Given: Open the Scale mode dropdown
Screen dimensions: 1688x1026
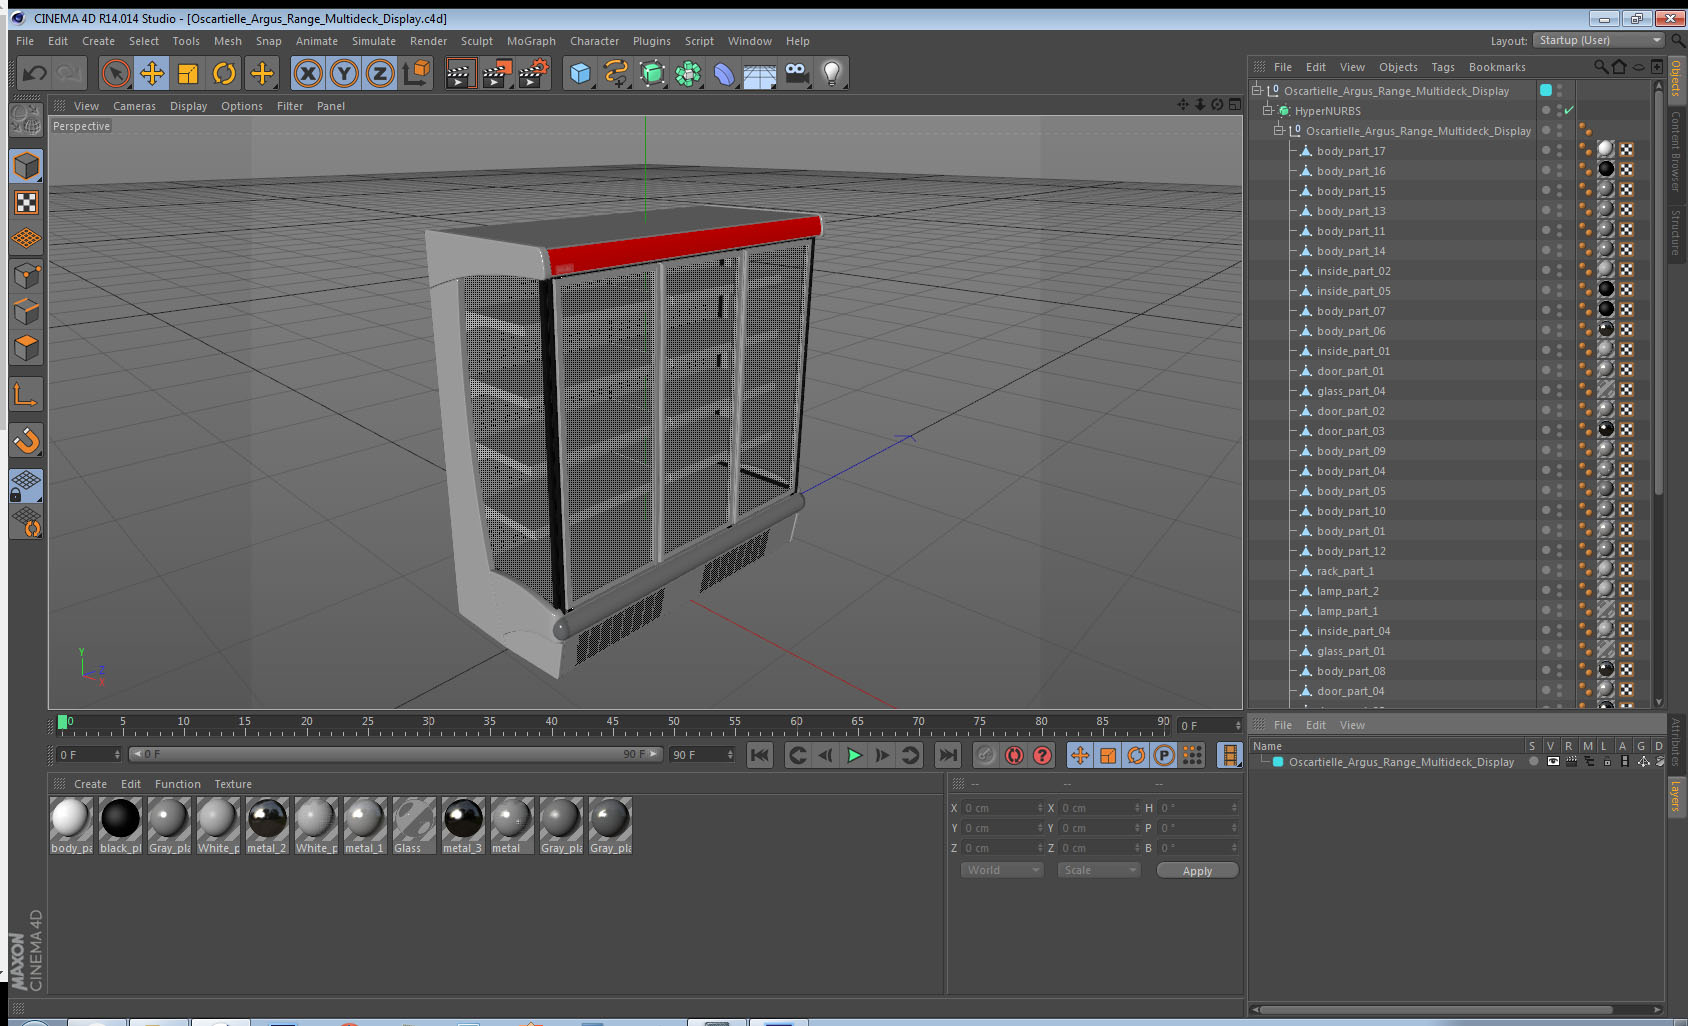Looking at the screenshot, I should tap(1099, 870).
